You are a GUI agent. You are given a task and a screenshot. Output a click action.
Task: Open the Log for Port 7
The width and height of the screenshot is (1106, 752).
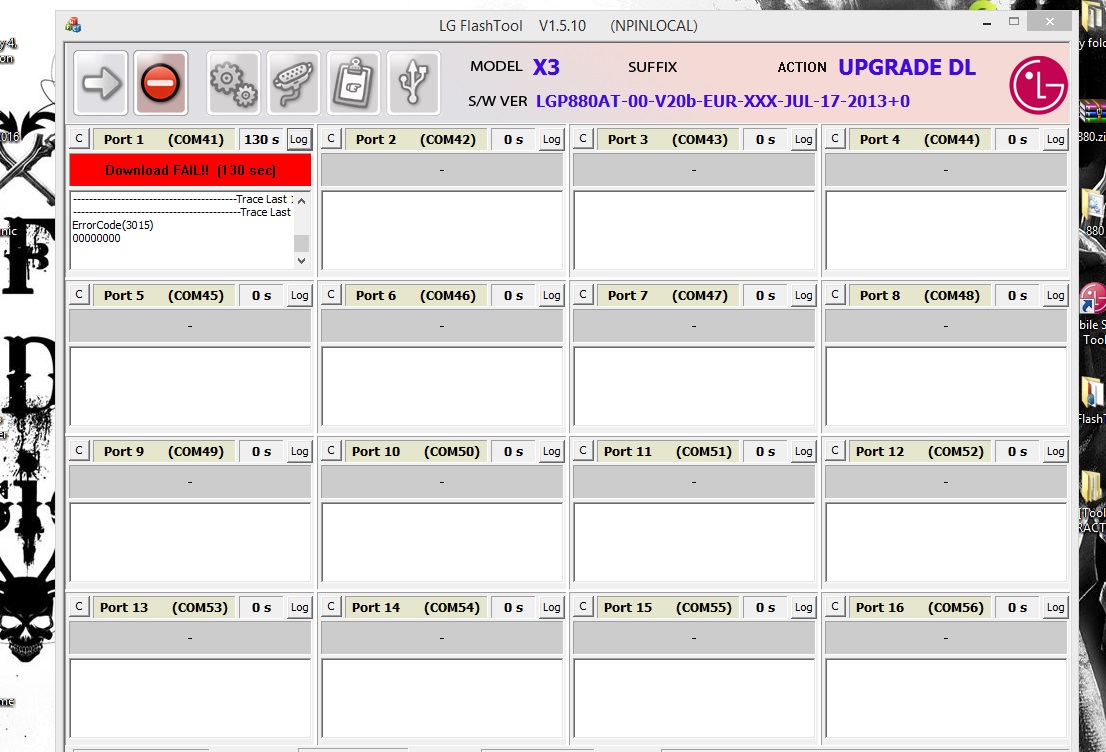point(803,296)
